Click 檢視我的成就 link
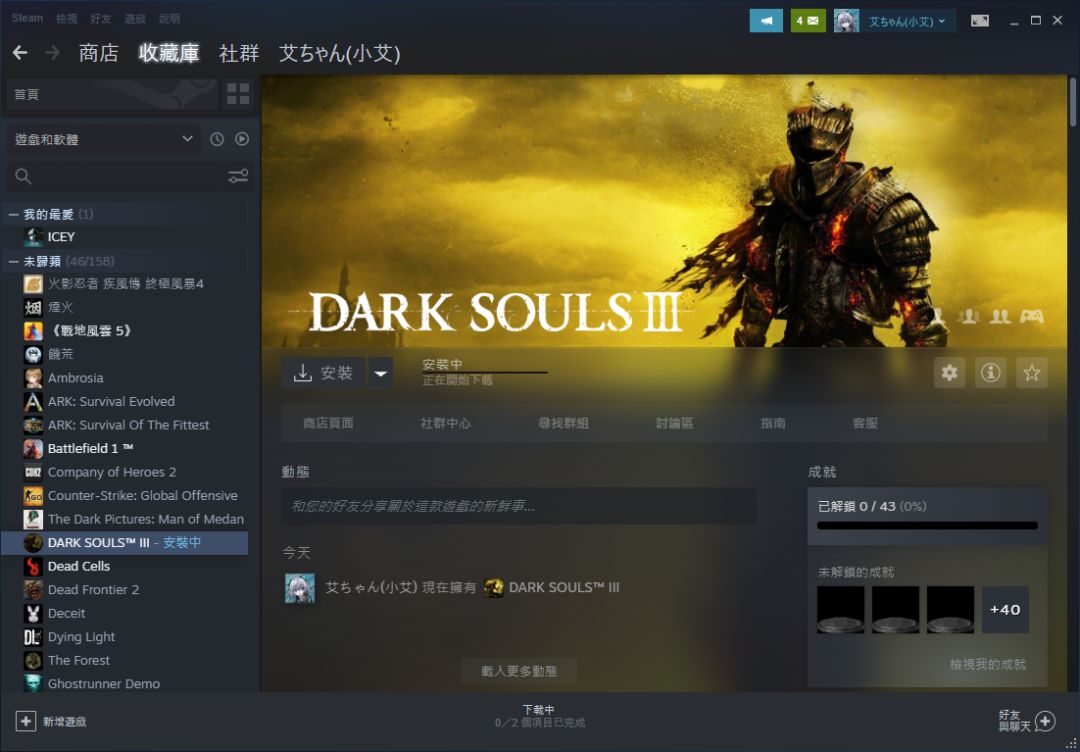Screen dimensions: 1080x752 click(x=988, y=665)
